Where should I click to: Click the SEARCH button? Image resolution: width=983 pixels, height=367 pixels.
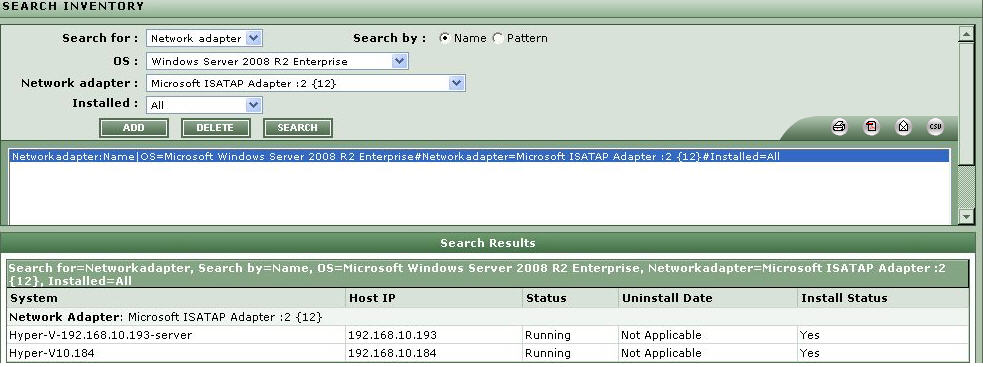point(297,128)
